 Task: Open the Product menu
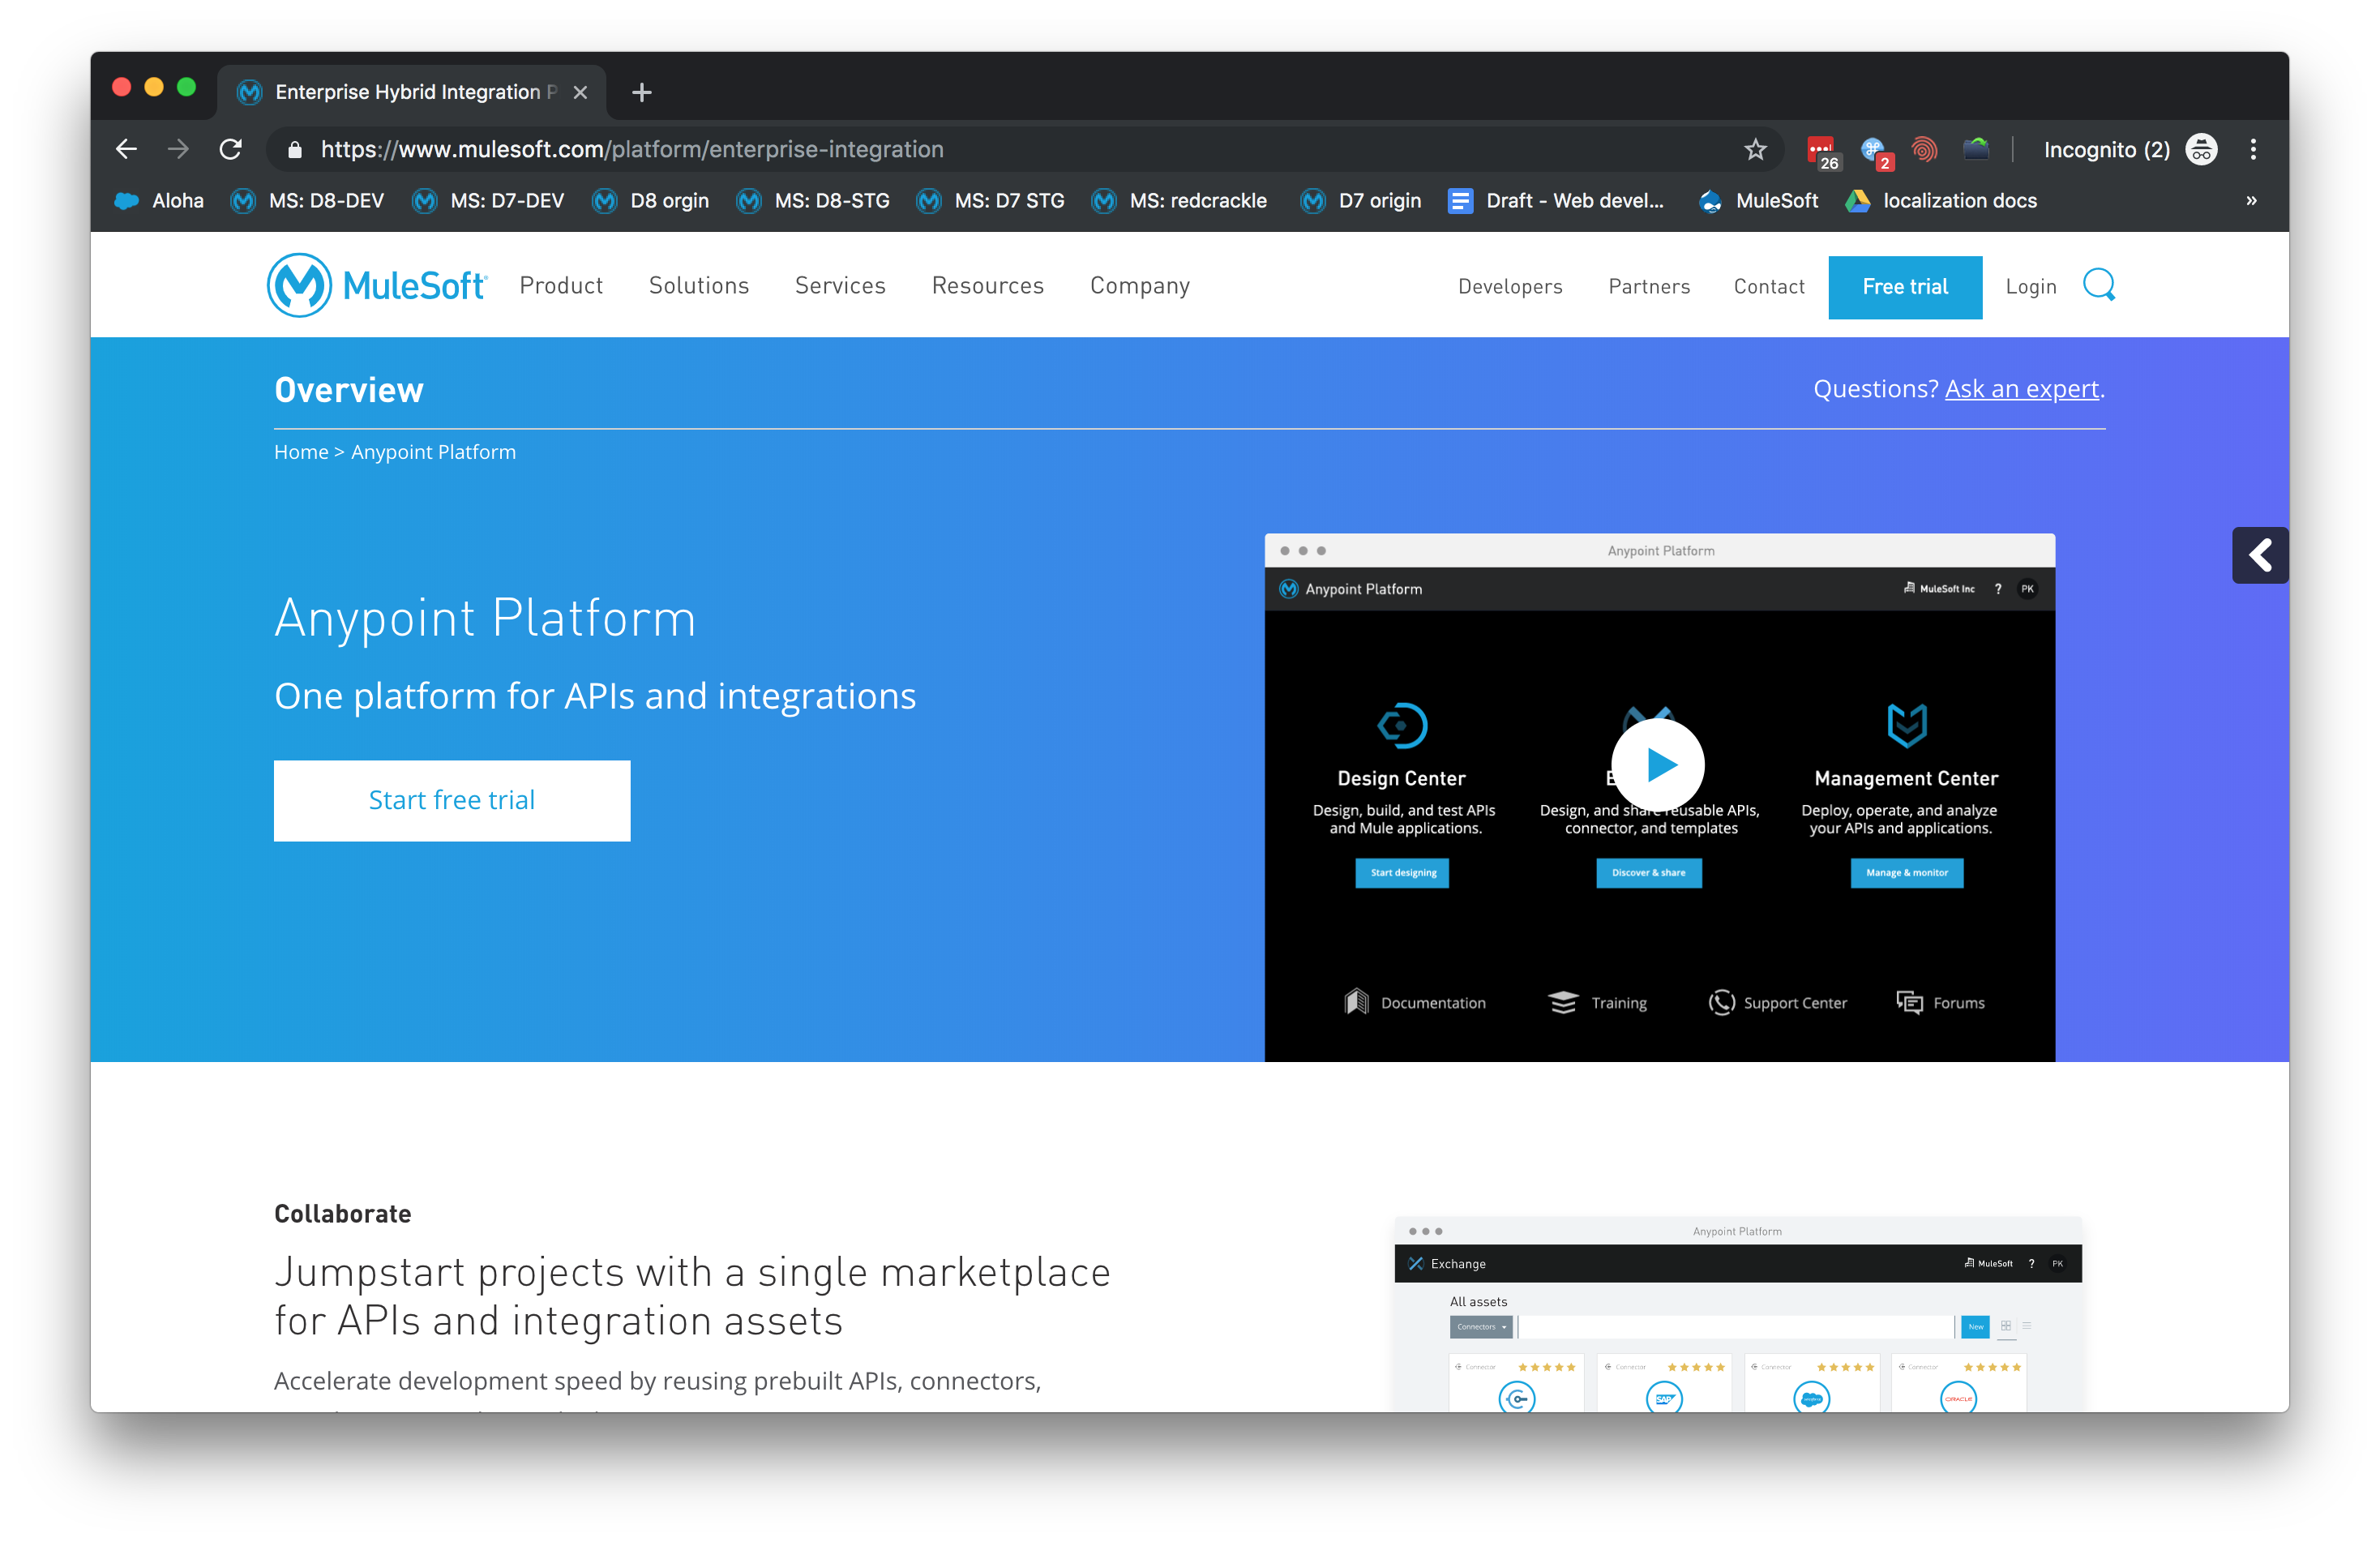tap(561, 286)
